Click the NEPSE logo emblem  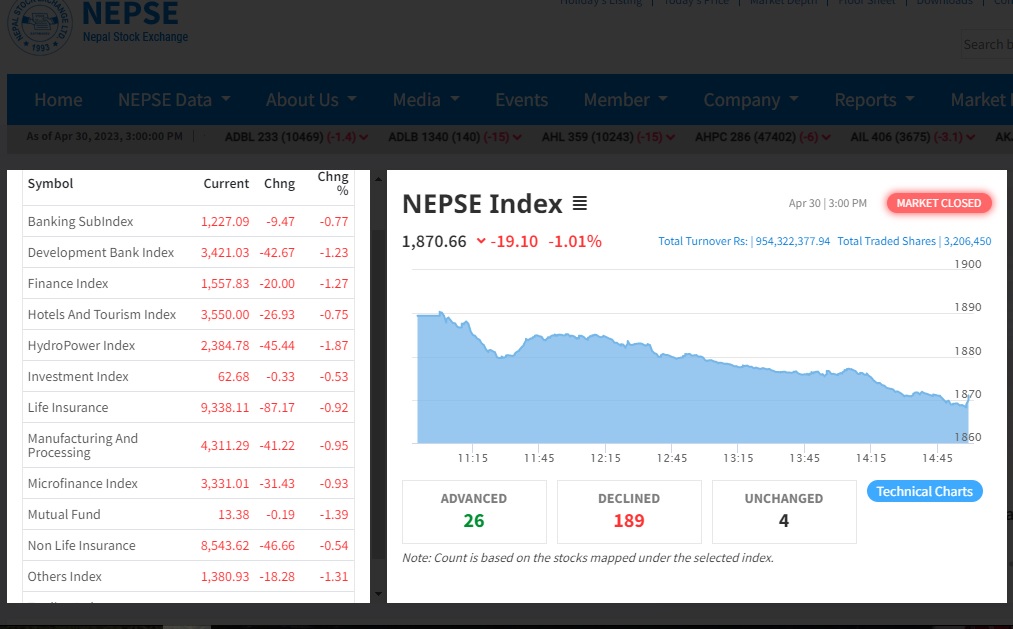[39, 26]
